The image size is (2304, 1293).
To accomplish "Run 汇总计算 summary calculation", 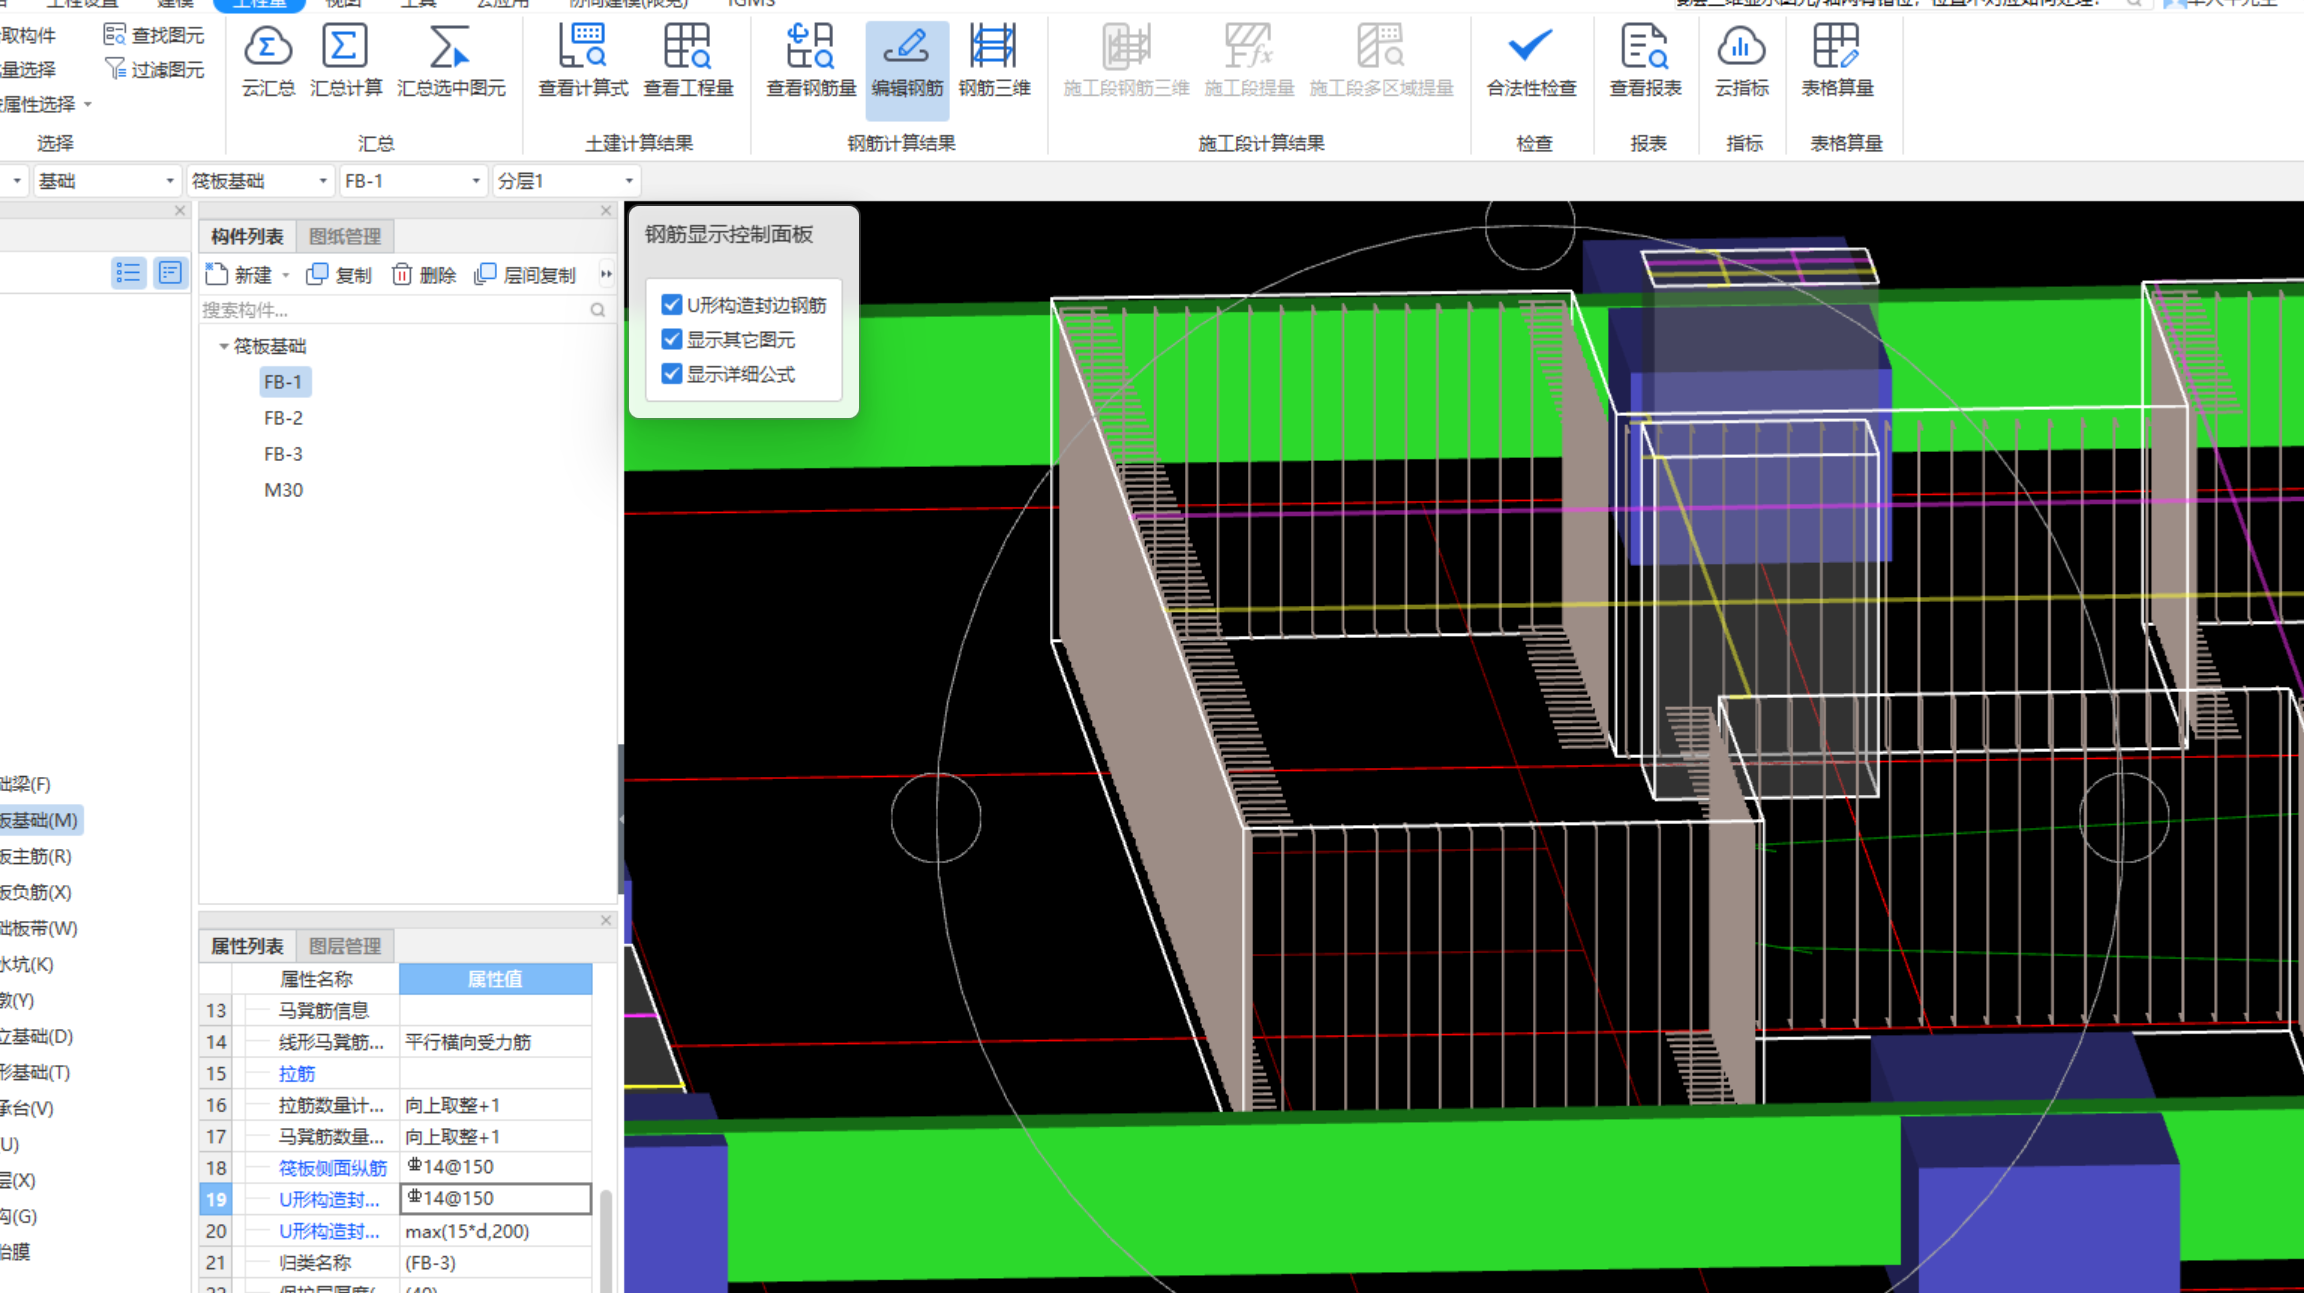I will [x=345, y=60].
